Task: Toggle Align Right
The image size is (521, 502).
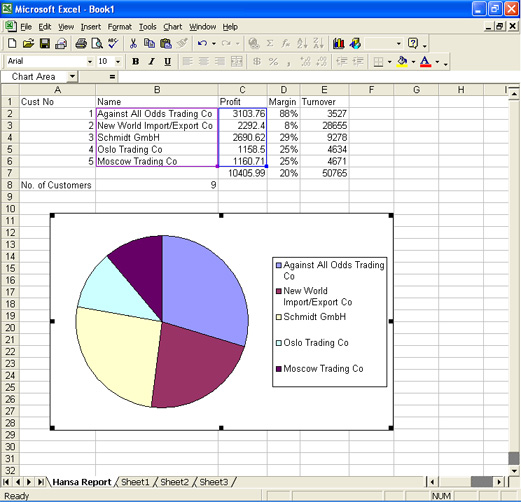Action: (x=220, y=61)
